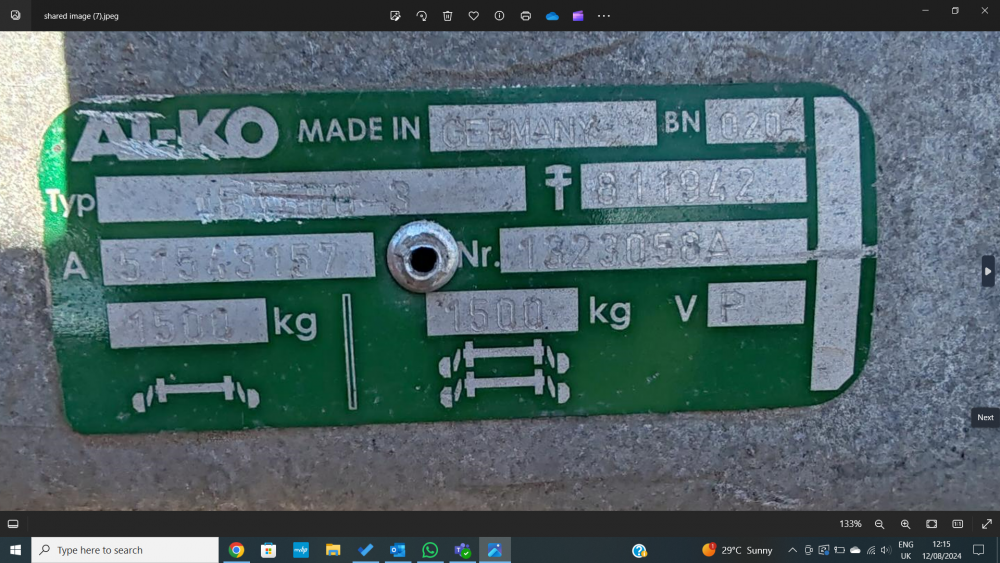1000x563 pixels.
Task: Print the photo
Action: (x=526, y=16)
